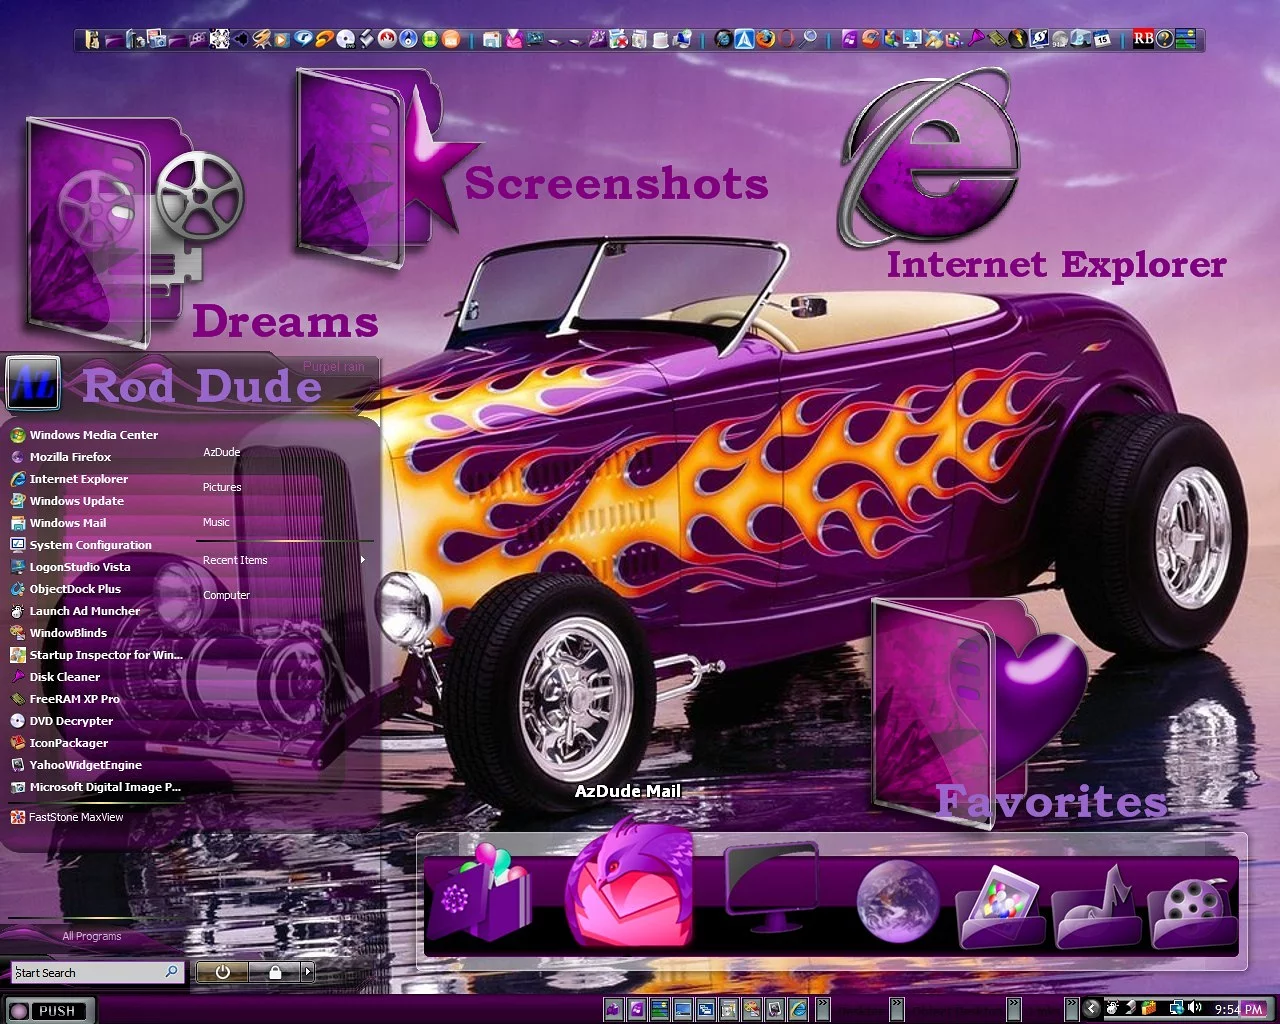Open the Internet Explorer desktop icon

click(932, 160)
